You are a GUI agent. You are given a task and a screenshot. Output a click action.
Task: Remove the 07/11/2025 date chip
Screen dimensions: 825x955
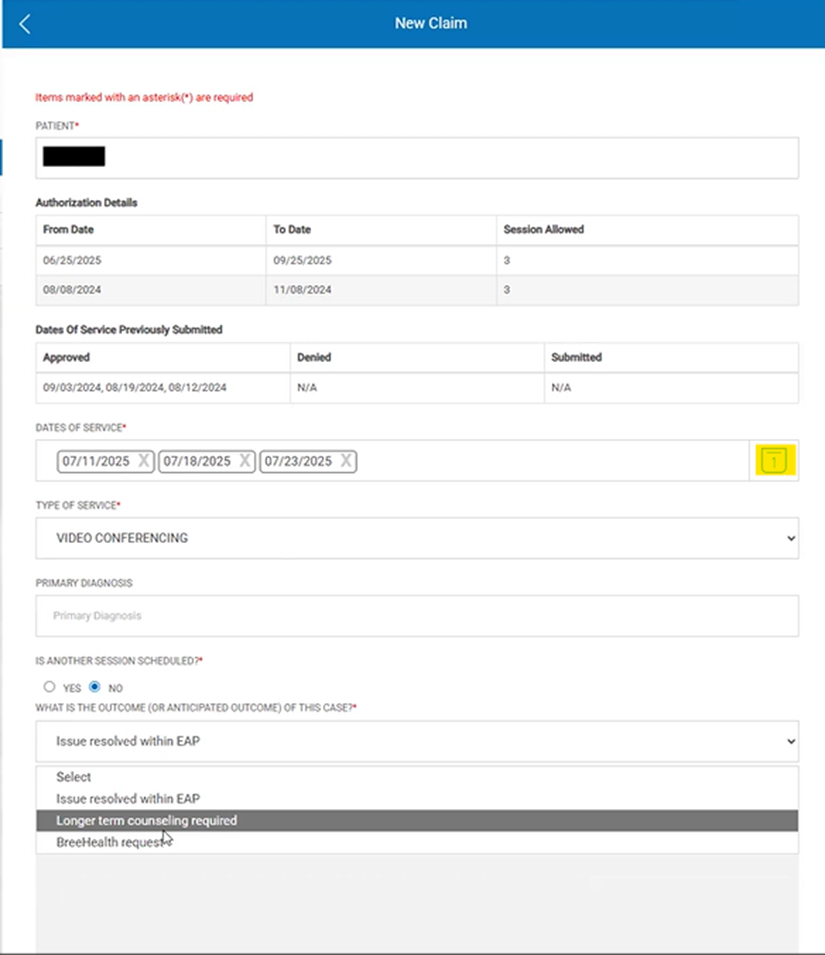tap(144, 461)
